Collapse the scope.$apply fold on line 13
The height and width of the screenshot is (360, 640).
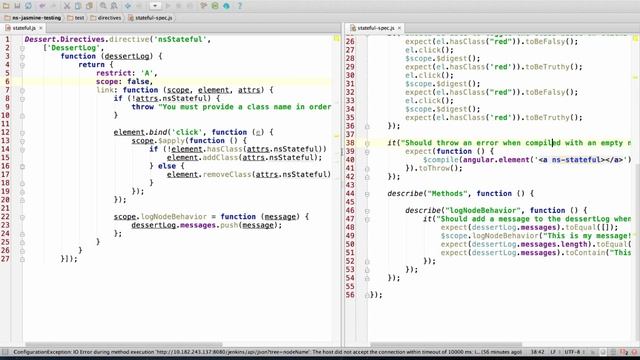pos(22,141)
